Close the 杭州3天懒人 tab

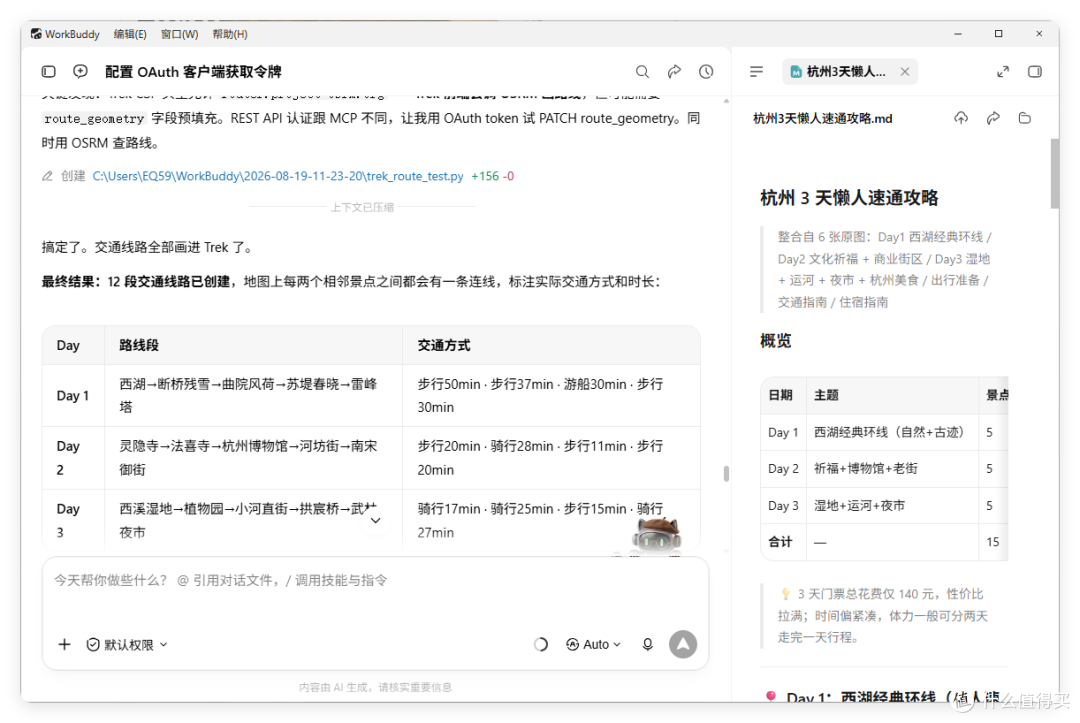[x=905, y=72]
